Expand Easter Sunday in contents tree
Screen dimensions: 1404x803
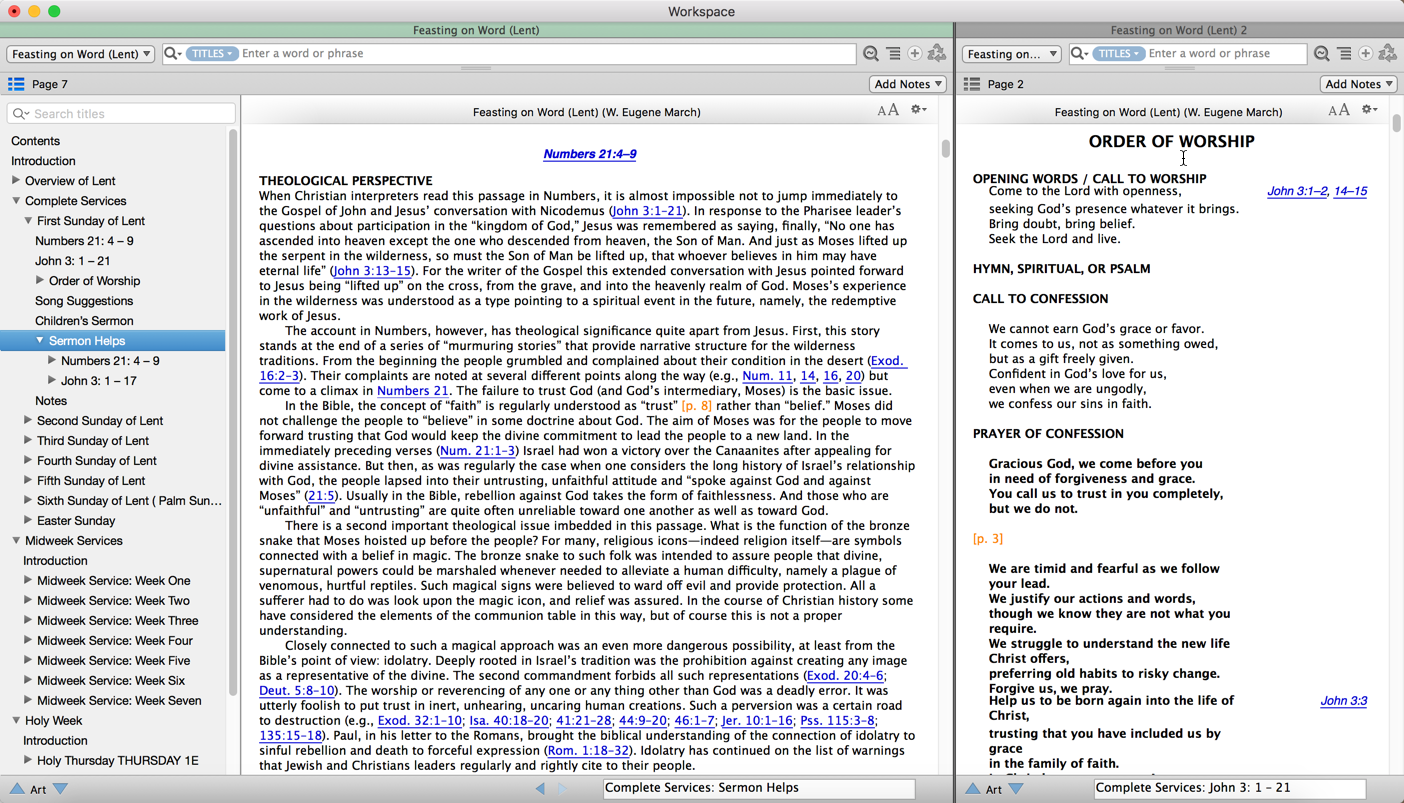[28, 521]
